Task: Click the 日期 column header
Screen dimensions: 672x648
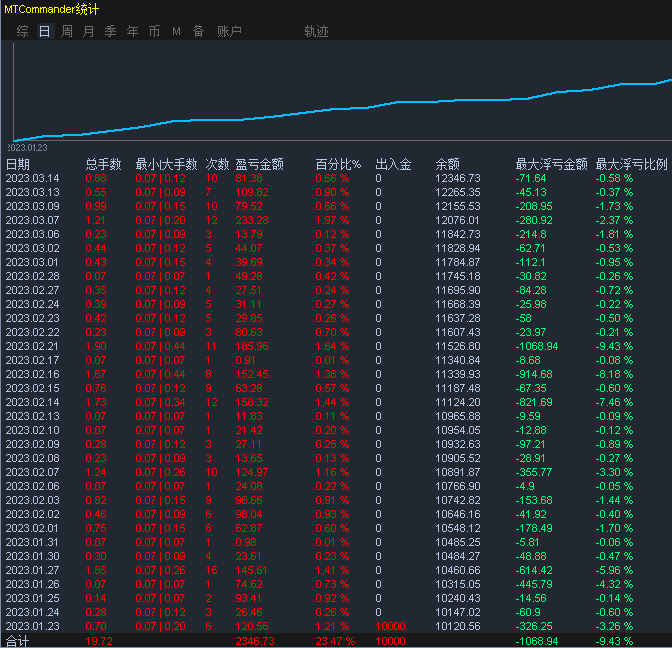Action: point(18,164)
